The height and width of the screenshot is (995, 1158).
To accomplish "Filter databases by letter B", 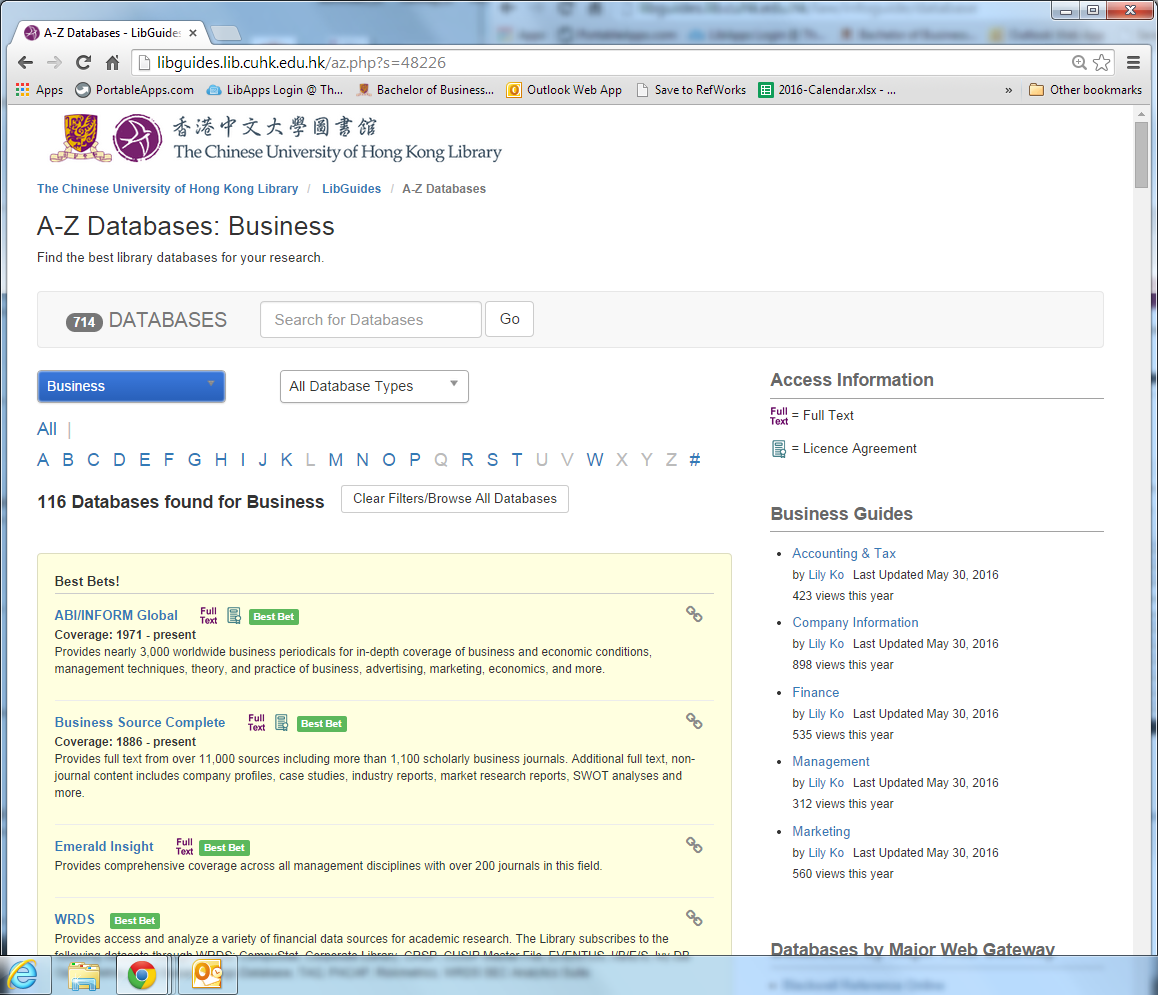I will [68, 460].
